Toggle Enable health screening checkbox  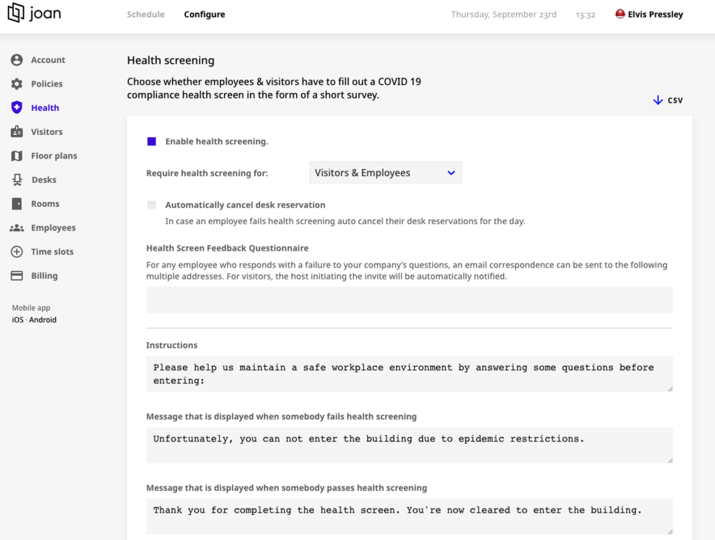pos(152,141)
